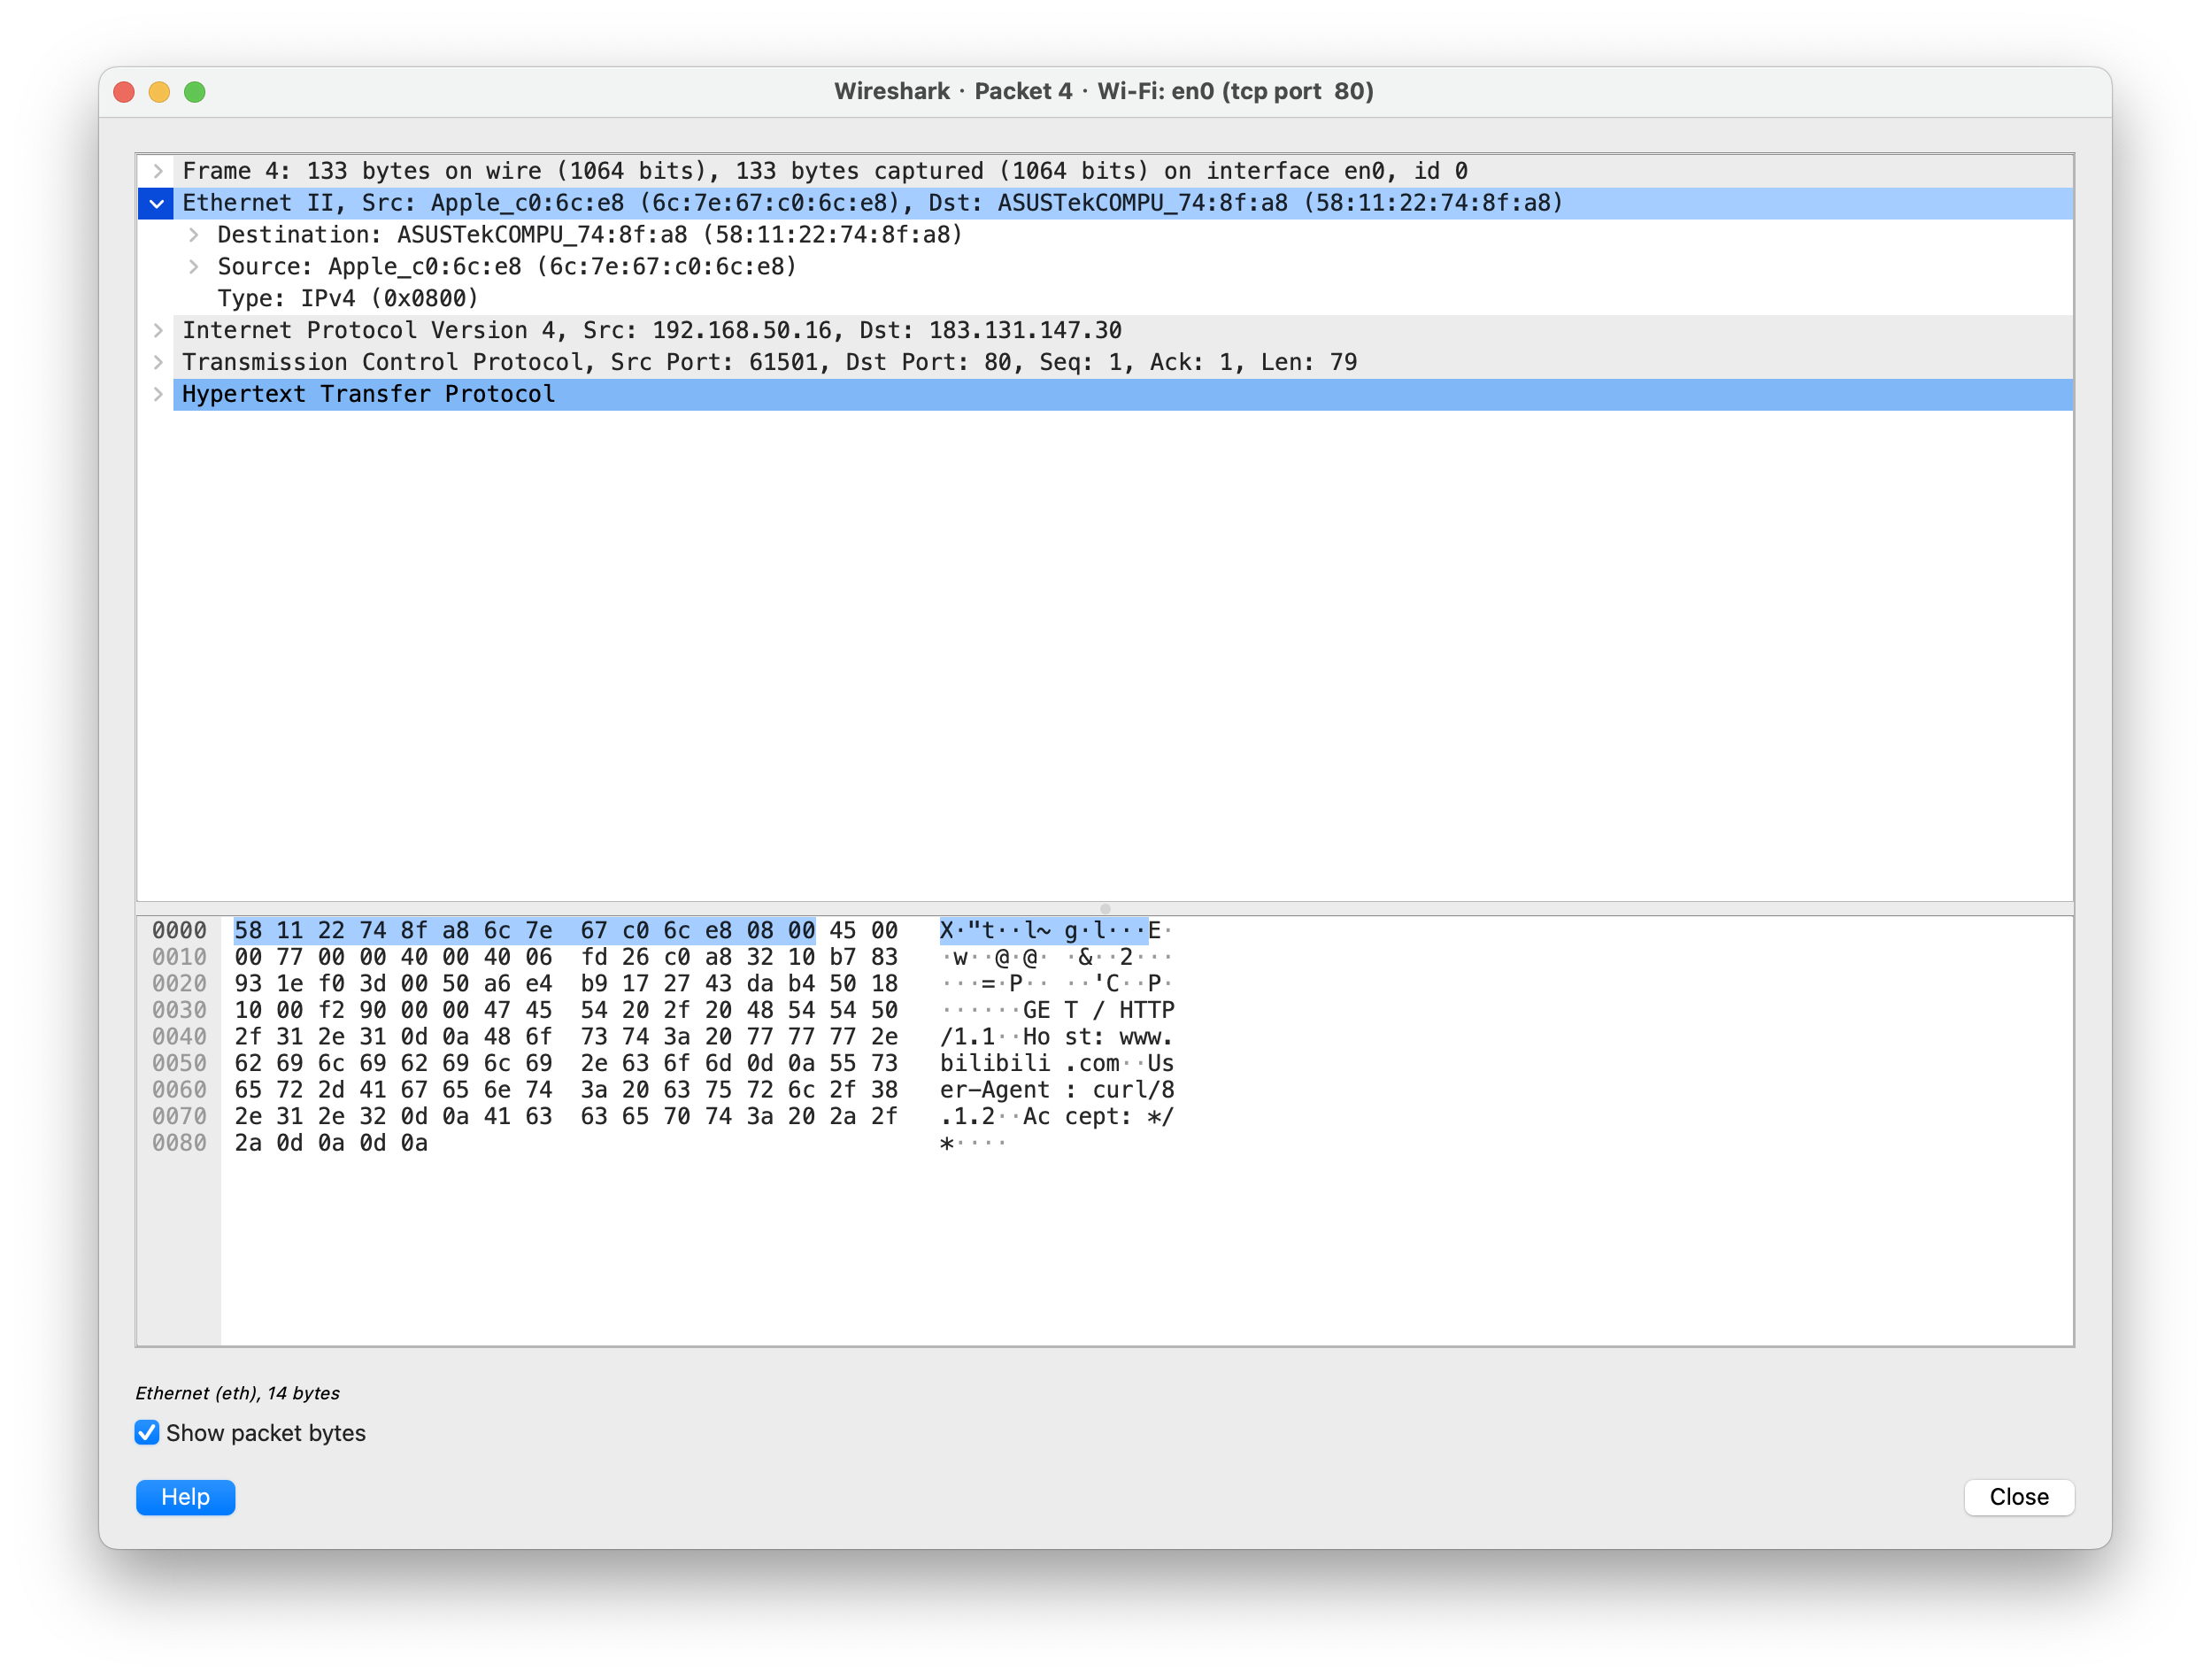Expand Hypertext Transfer Protocol row
The image size is (2211, 1680).
pyautogui.click(x=157, y=395)
